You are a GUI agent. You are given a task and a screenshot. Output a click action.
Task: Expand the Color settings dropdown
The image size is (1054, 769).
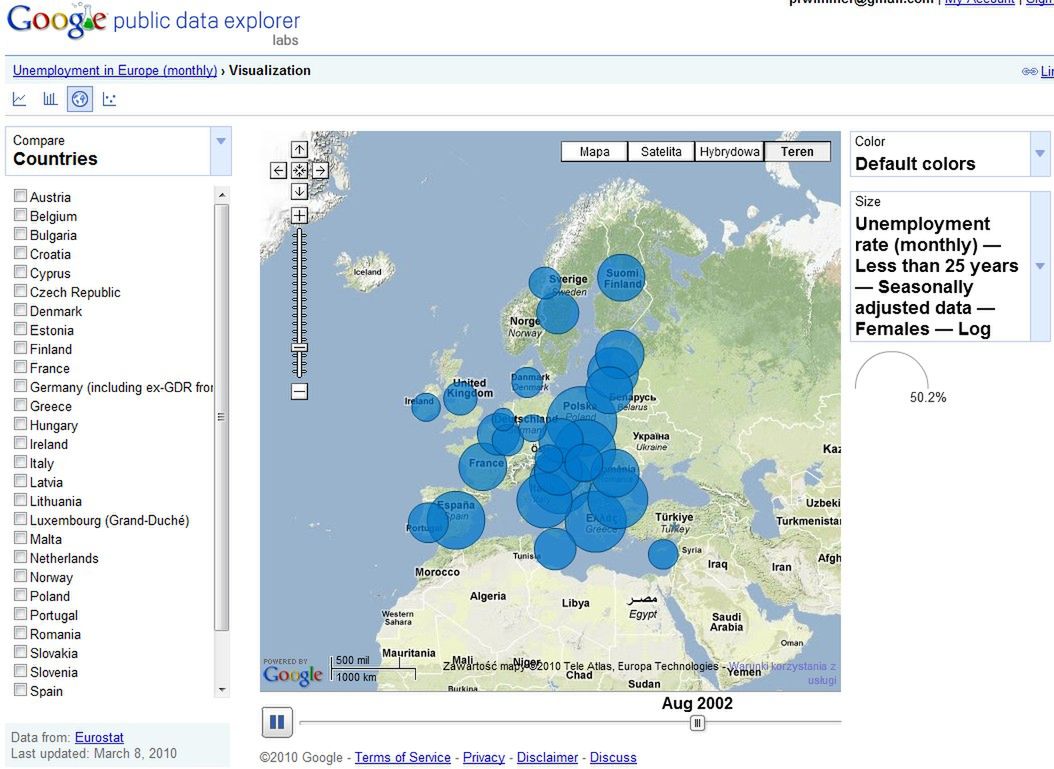click(x=1038, y=155)
